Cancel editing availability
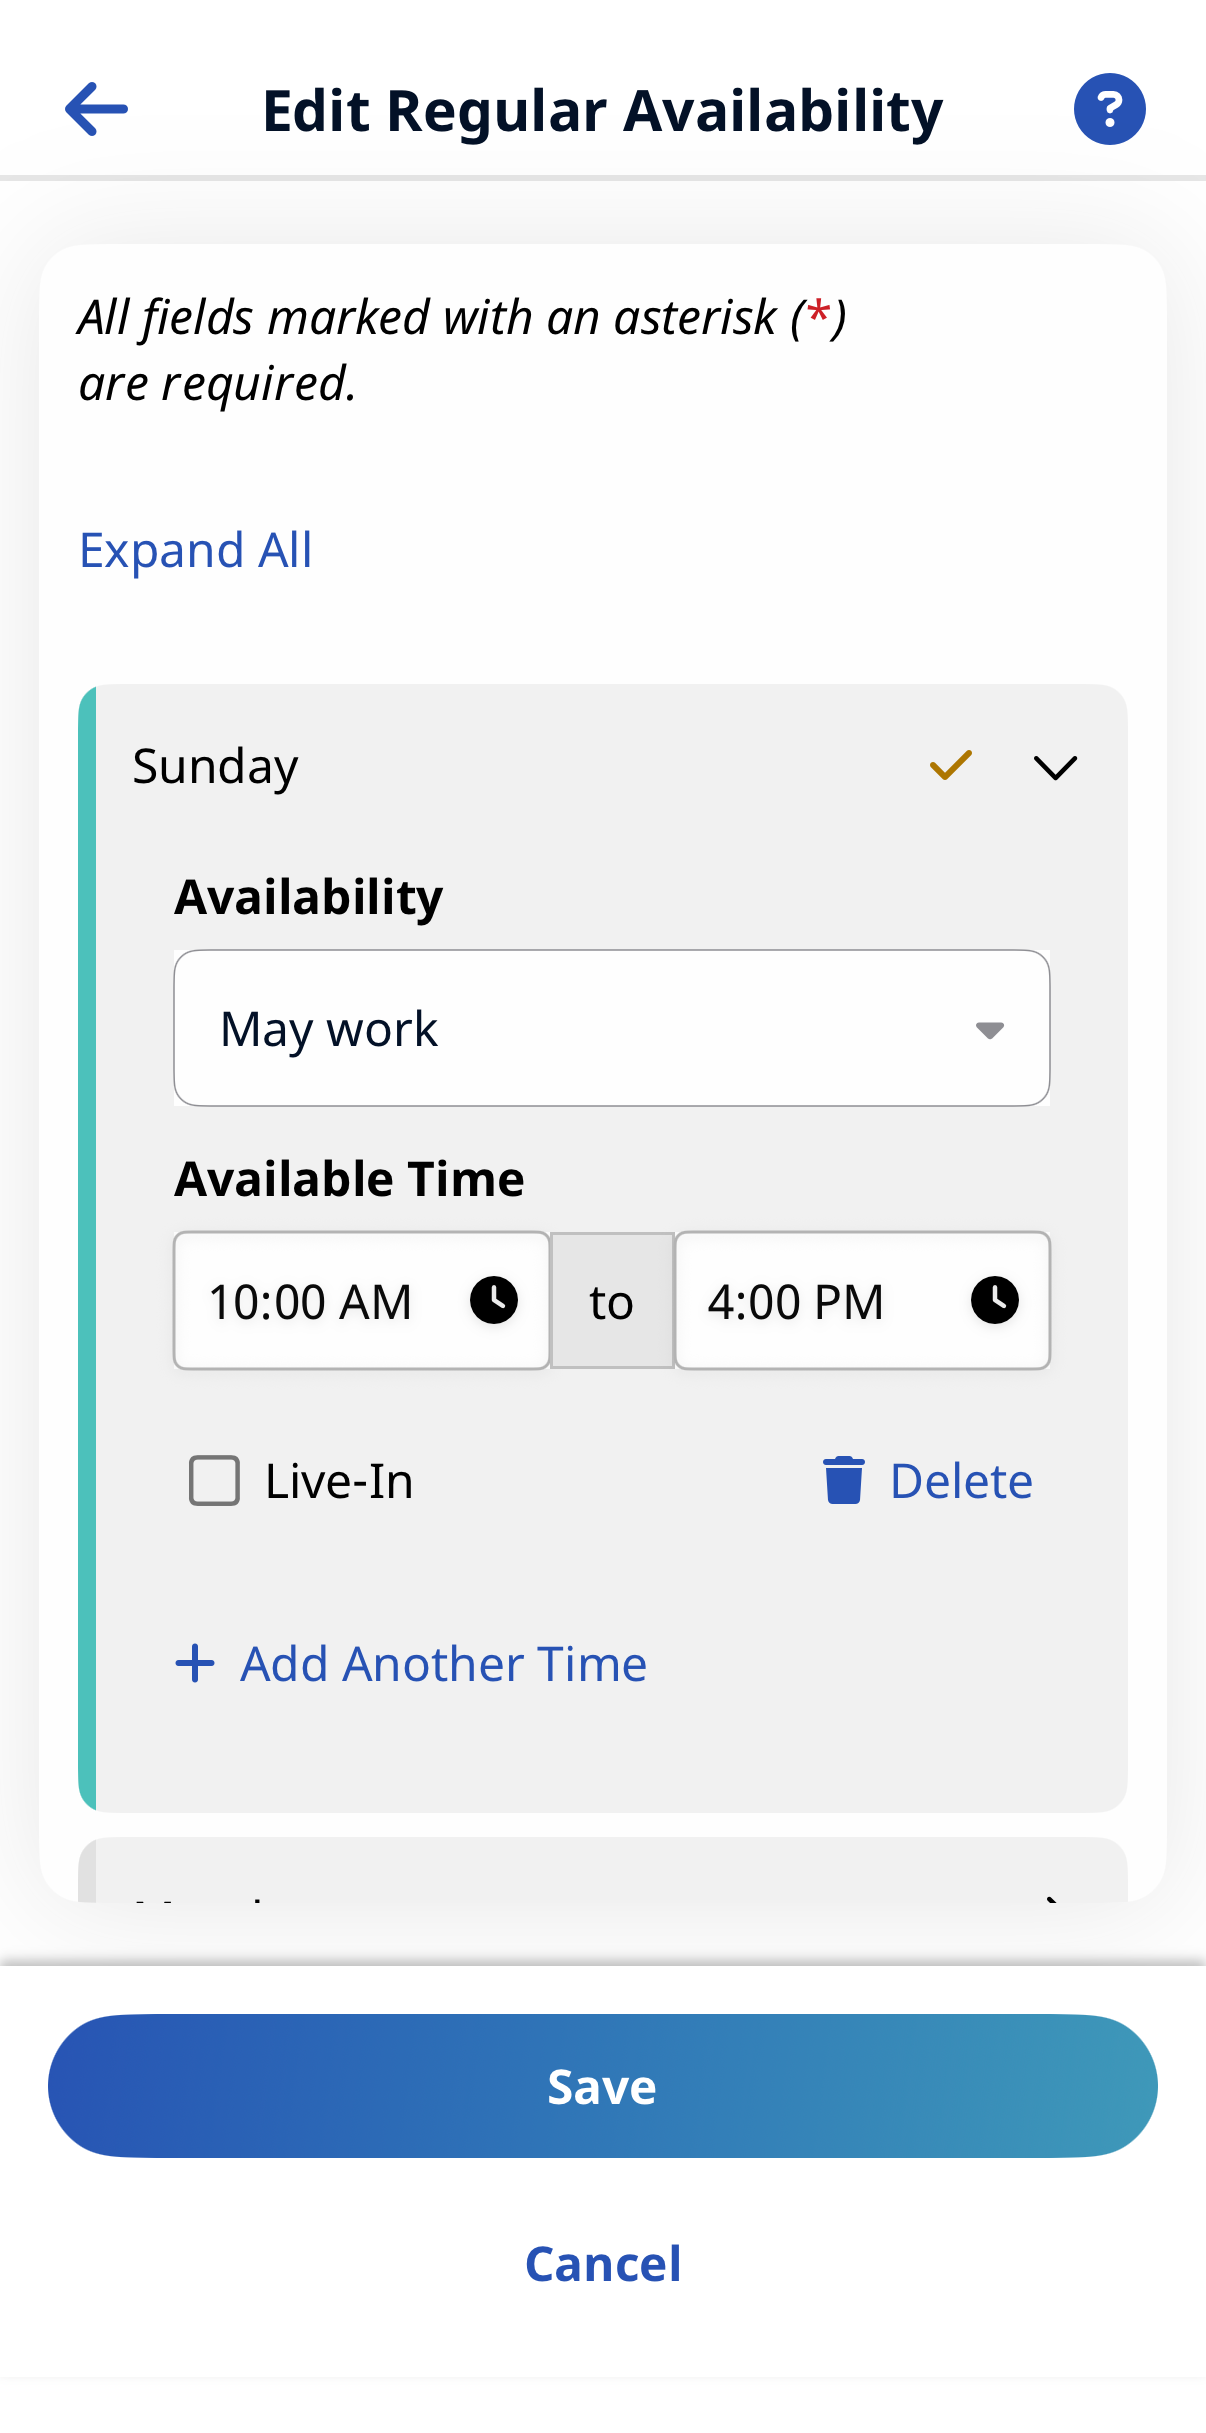Image resolution: width=1206 pixels, height=2433 pixels. click(x=603, y=2264)
